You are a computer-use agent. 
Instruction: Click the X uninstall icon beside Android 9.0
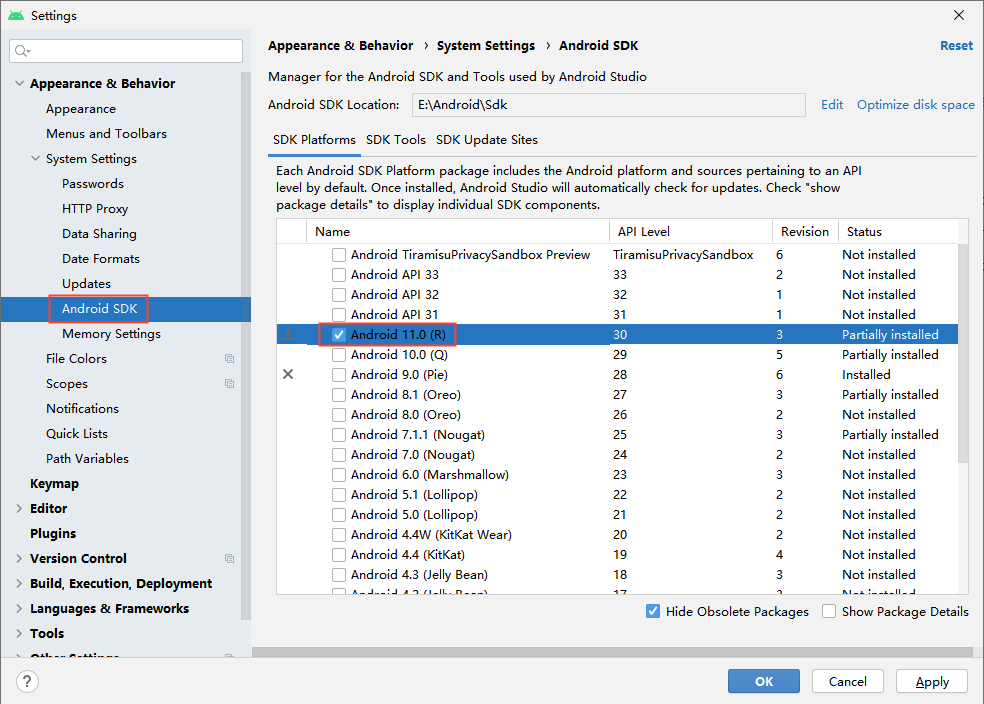coord(288,374)
